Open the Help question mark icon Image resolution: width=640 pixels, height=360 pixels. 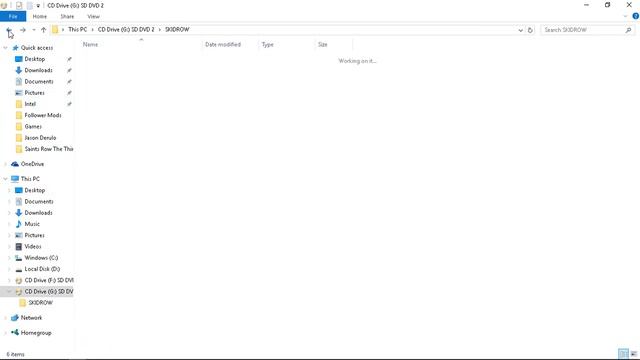tap(636, 16)
